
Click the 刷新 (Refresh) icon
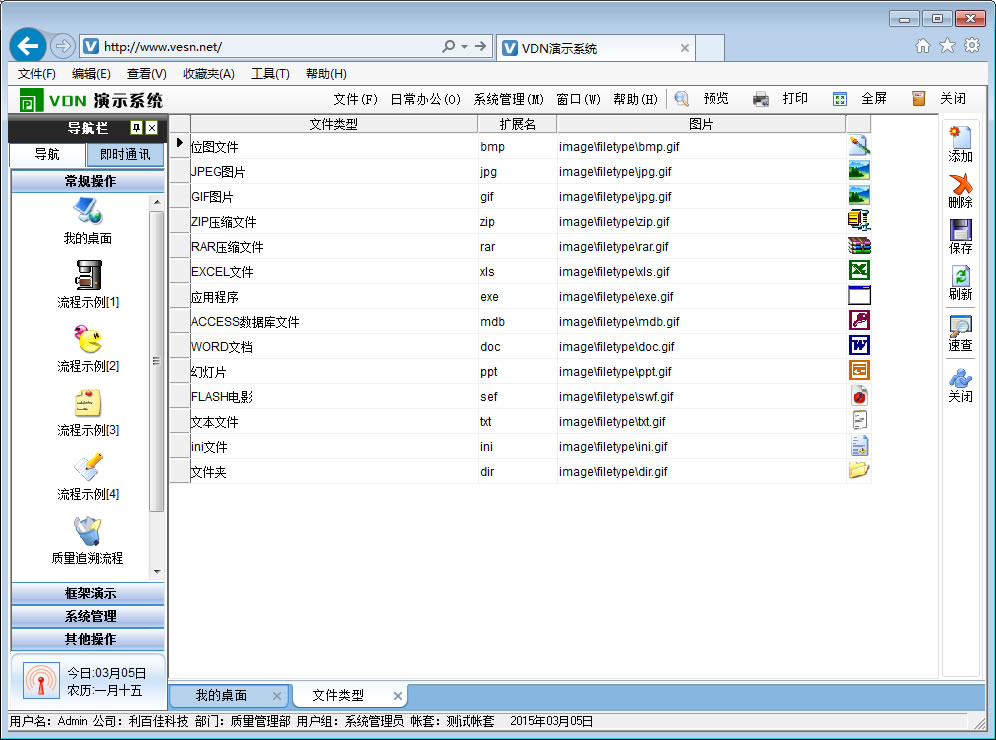coord(960,277)
